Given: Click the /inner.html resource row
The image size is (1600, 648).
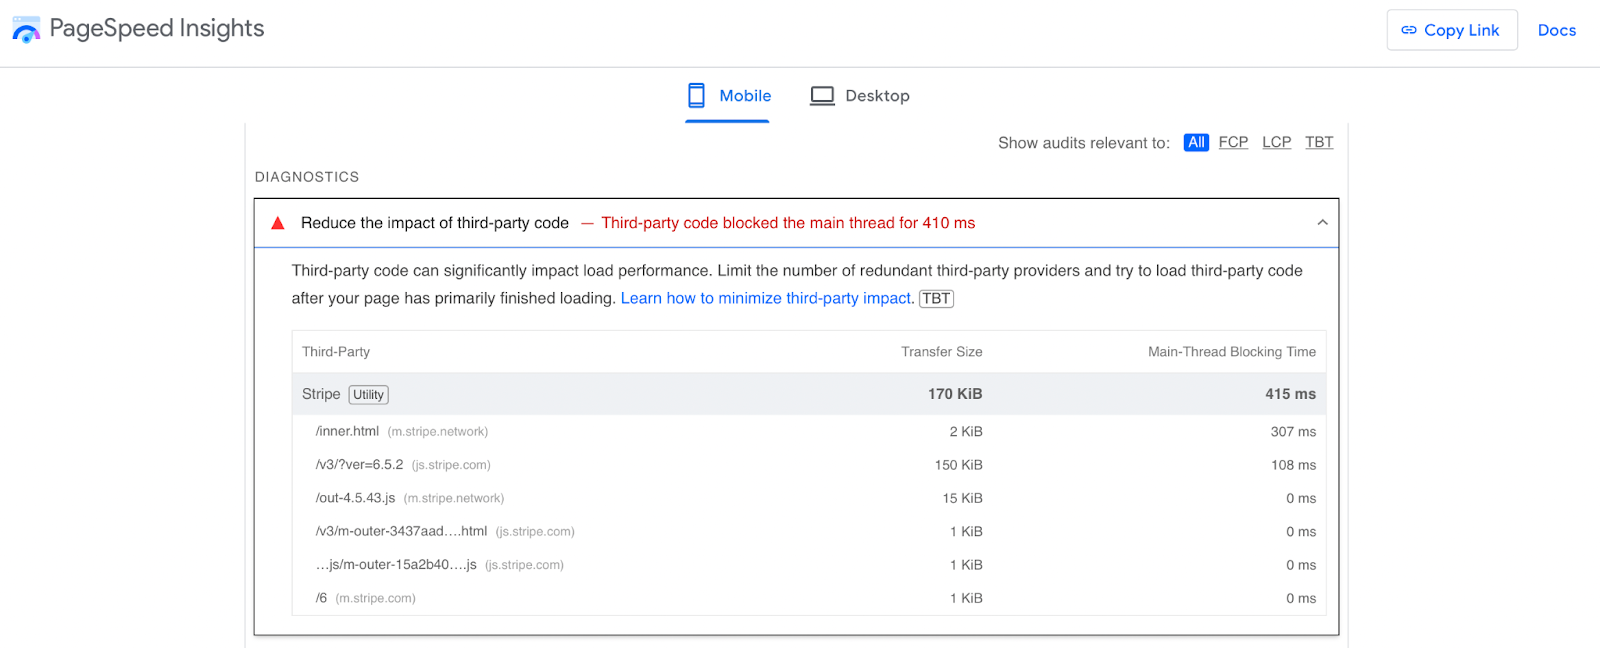Looking at the screenshot, I should tap(809, 431).
